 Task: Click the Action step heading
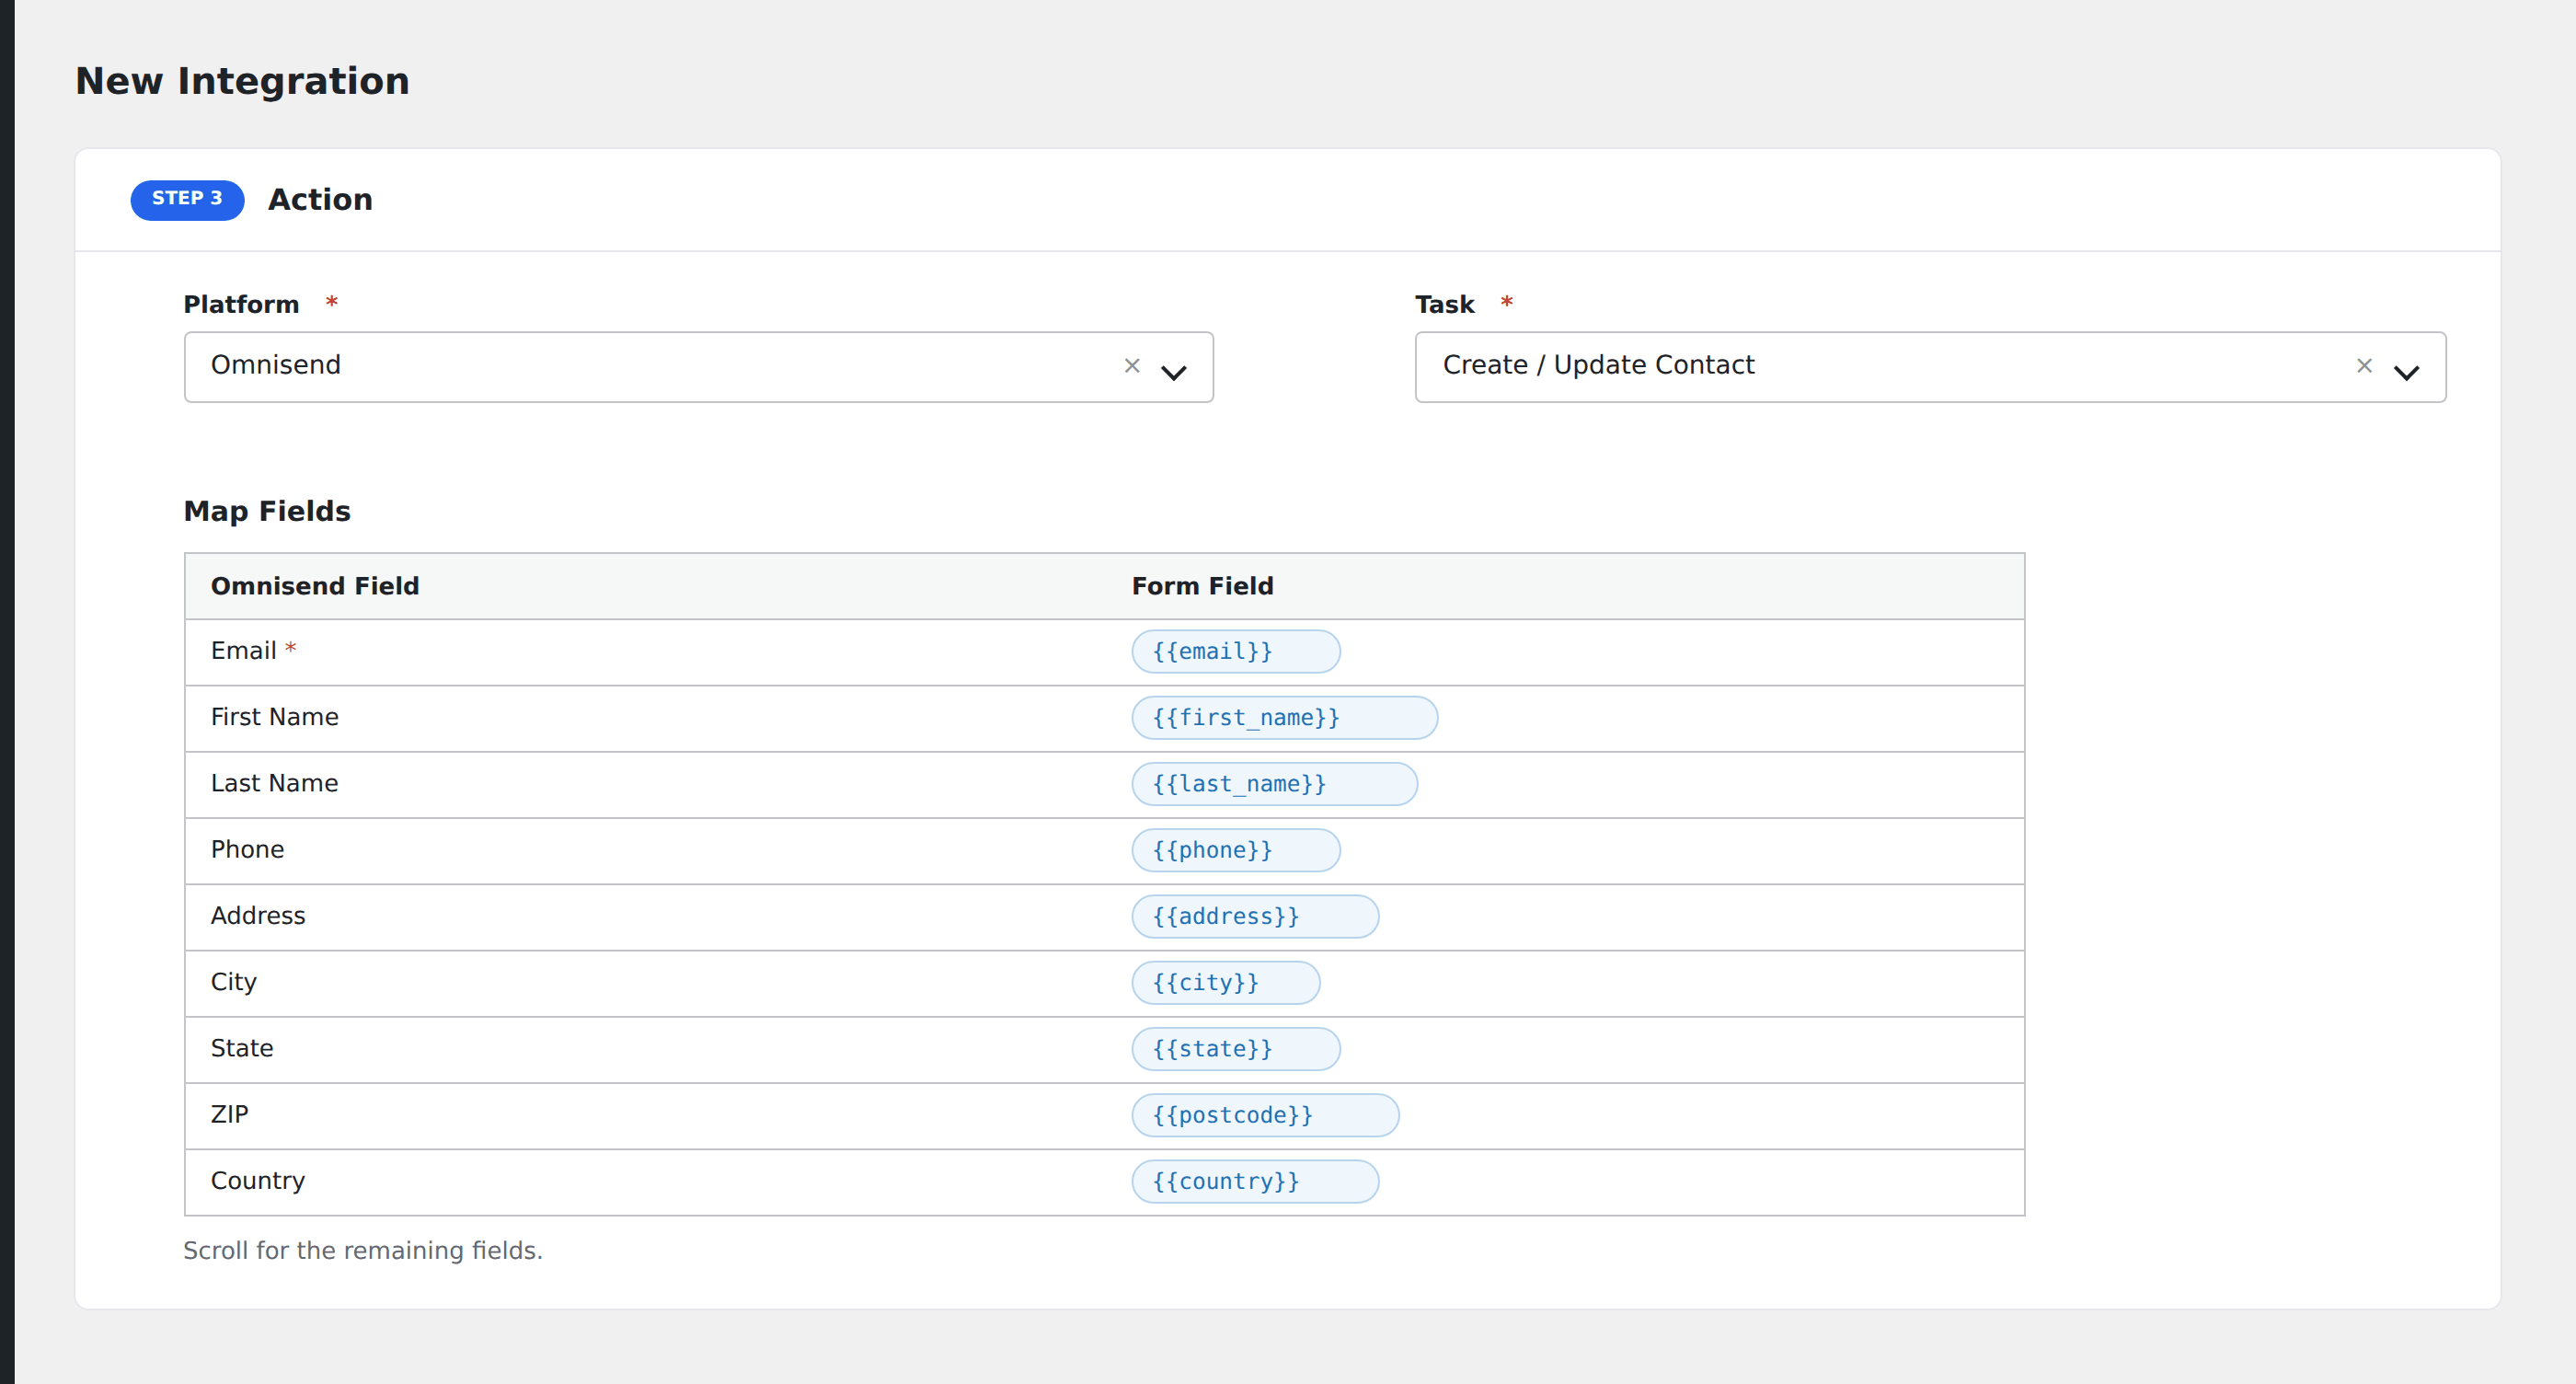(x=320, y=199)
